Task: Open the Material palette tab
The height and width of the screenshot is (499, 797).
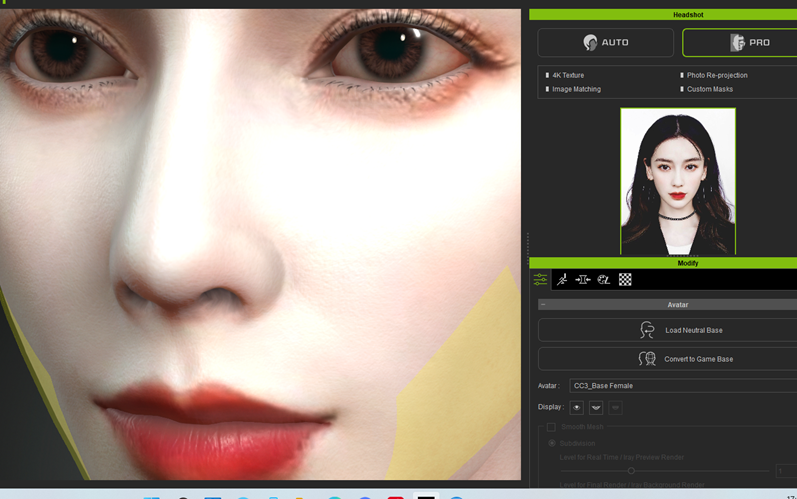Action: click(x=604, y=279)
